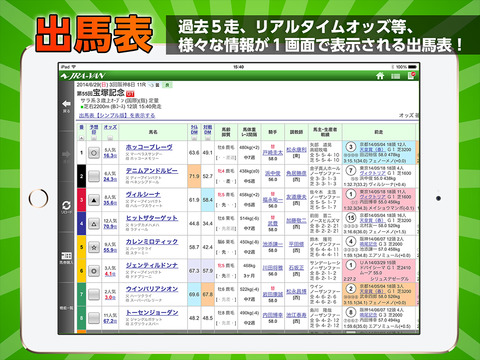
Task: Open the 機能一覧 function list in sidebar
Action: [x=66, y=308]
